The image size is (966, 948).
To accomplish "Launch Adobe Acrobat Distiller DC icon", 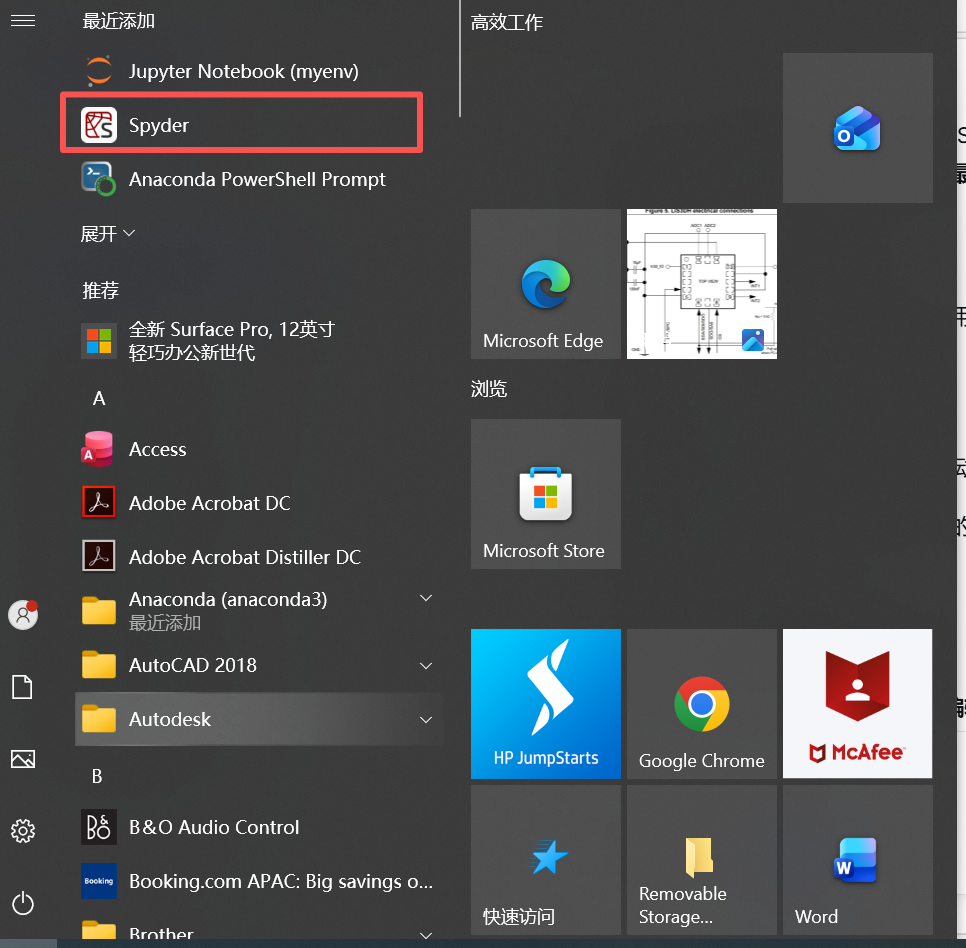I will (x=99, y=556).
